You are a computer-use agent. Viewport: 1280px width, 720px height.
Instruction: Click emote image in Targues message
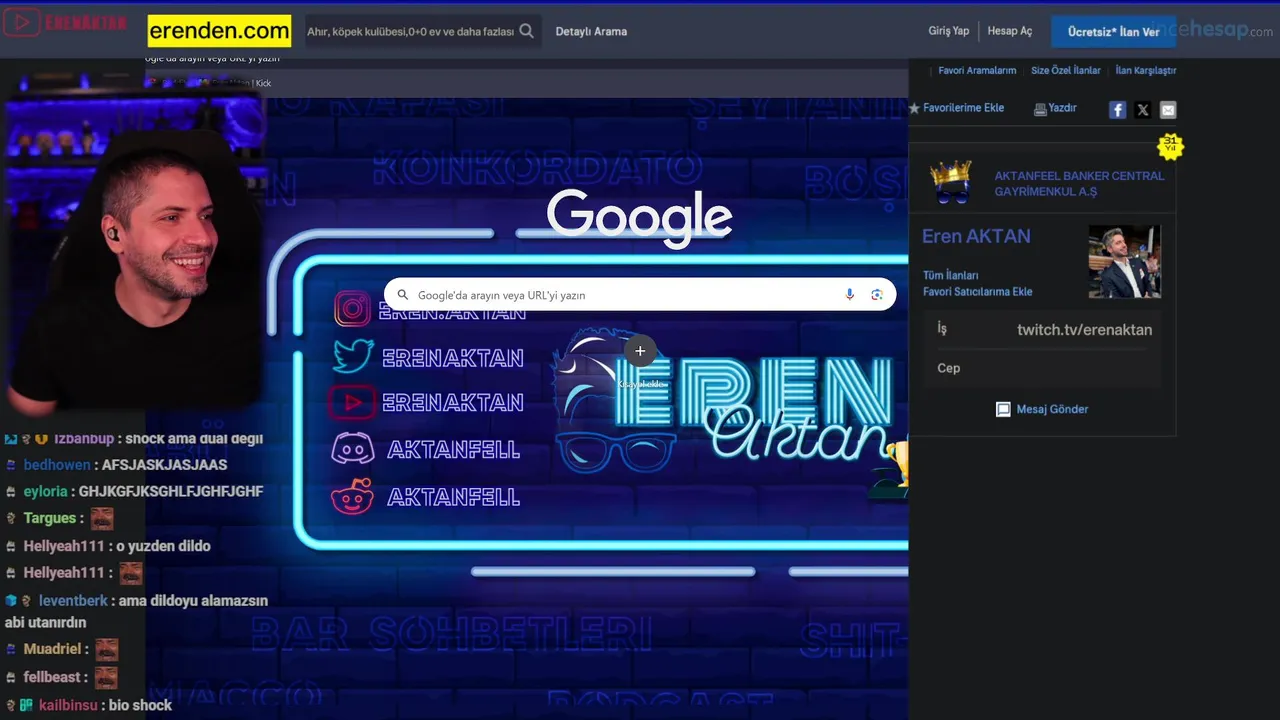pyautogui.click(x=102, y=518)
